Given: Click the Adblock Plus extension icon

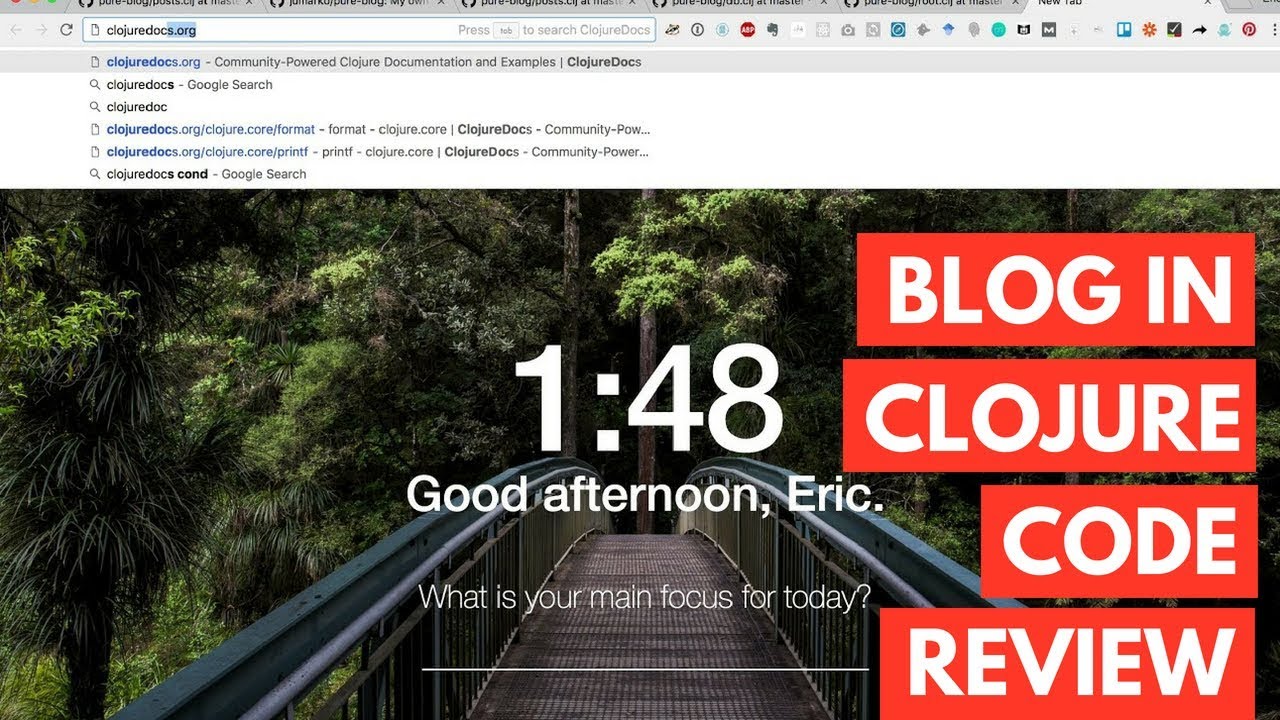Looking at the screenshot, I should (x=747, y=30).
